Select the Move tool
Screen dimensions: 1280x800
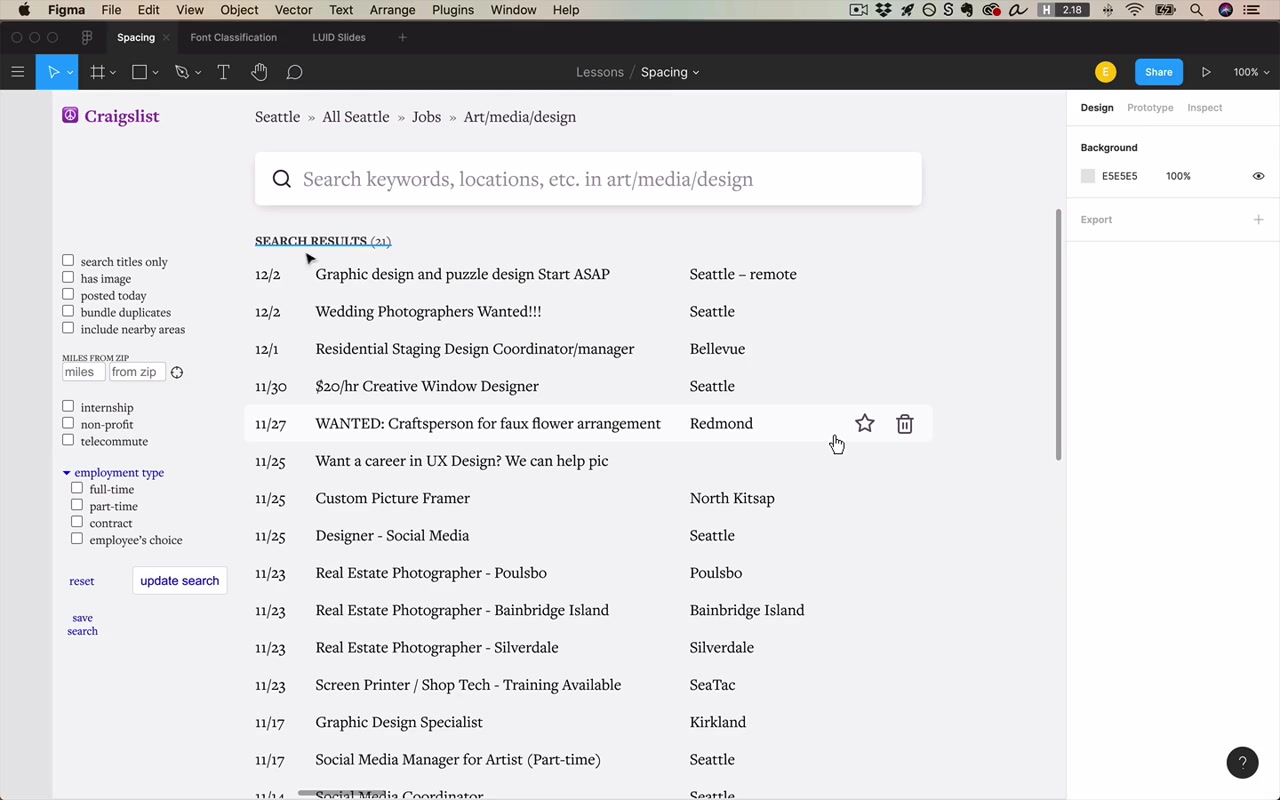(x=53, y=72)
